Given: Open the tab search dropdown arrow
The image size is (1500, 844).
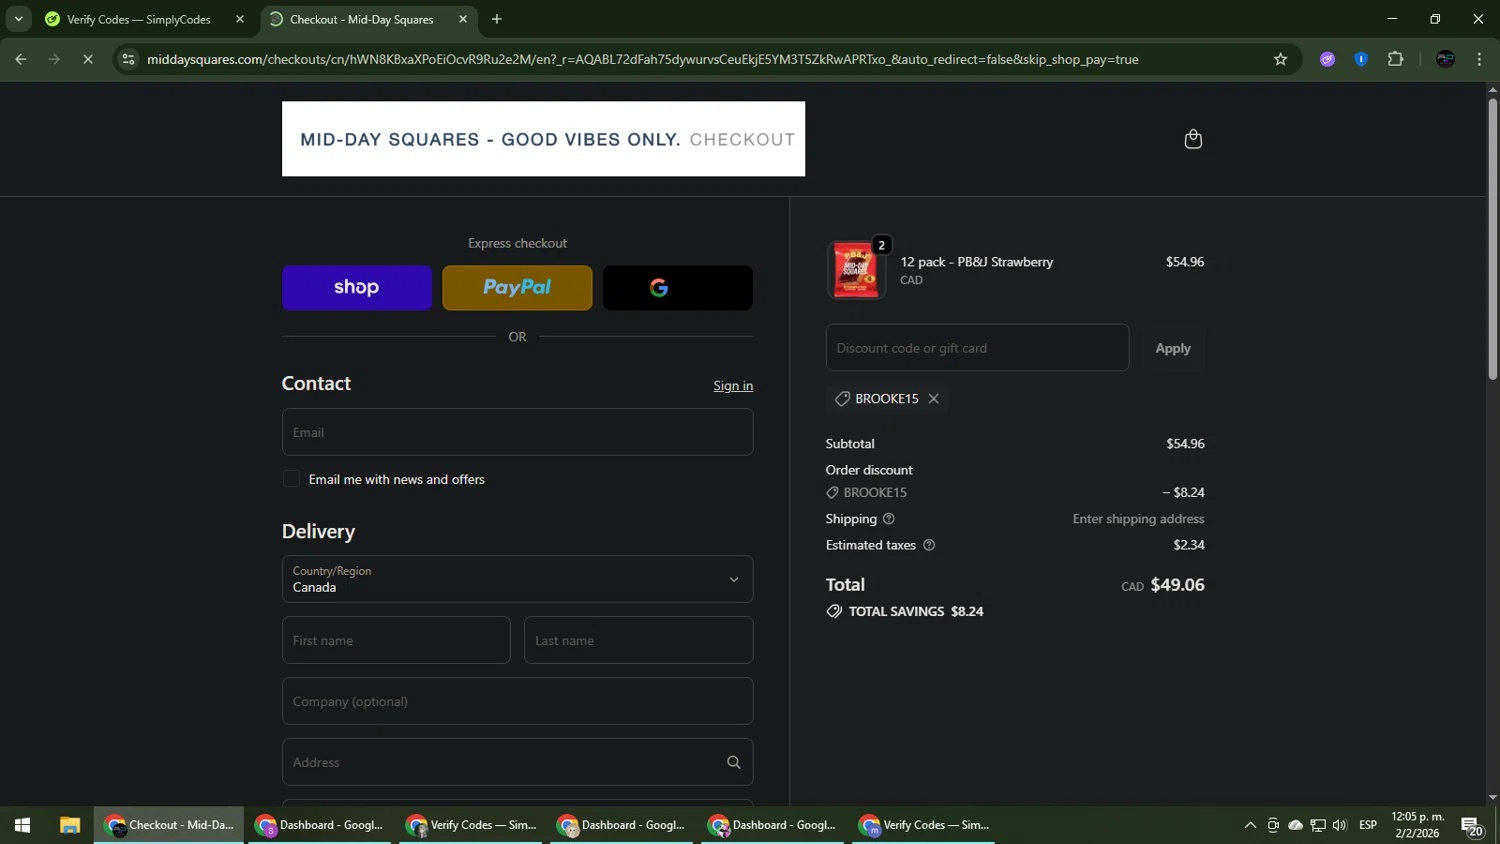Looking at the screenshot, I should [18, 19].
